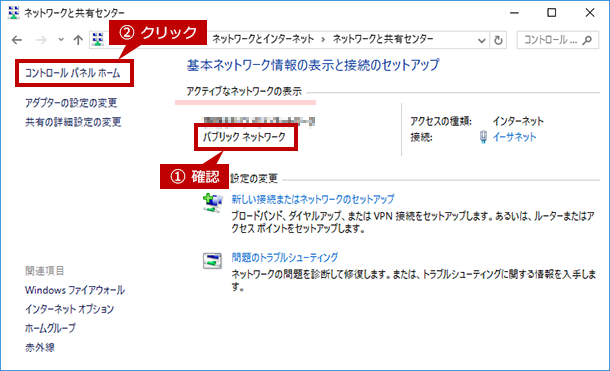Viewport: 610px width, 371px height.
Task: Click the 基本ネットワーク情報の表示と接続のセットアップ heading
Action: [x=313, y=65]
